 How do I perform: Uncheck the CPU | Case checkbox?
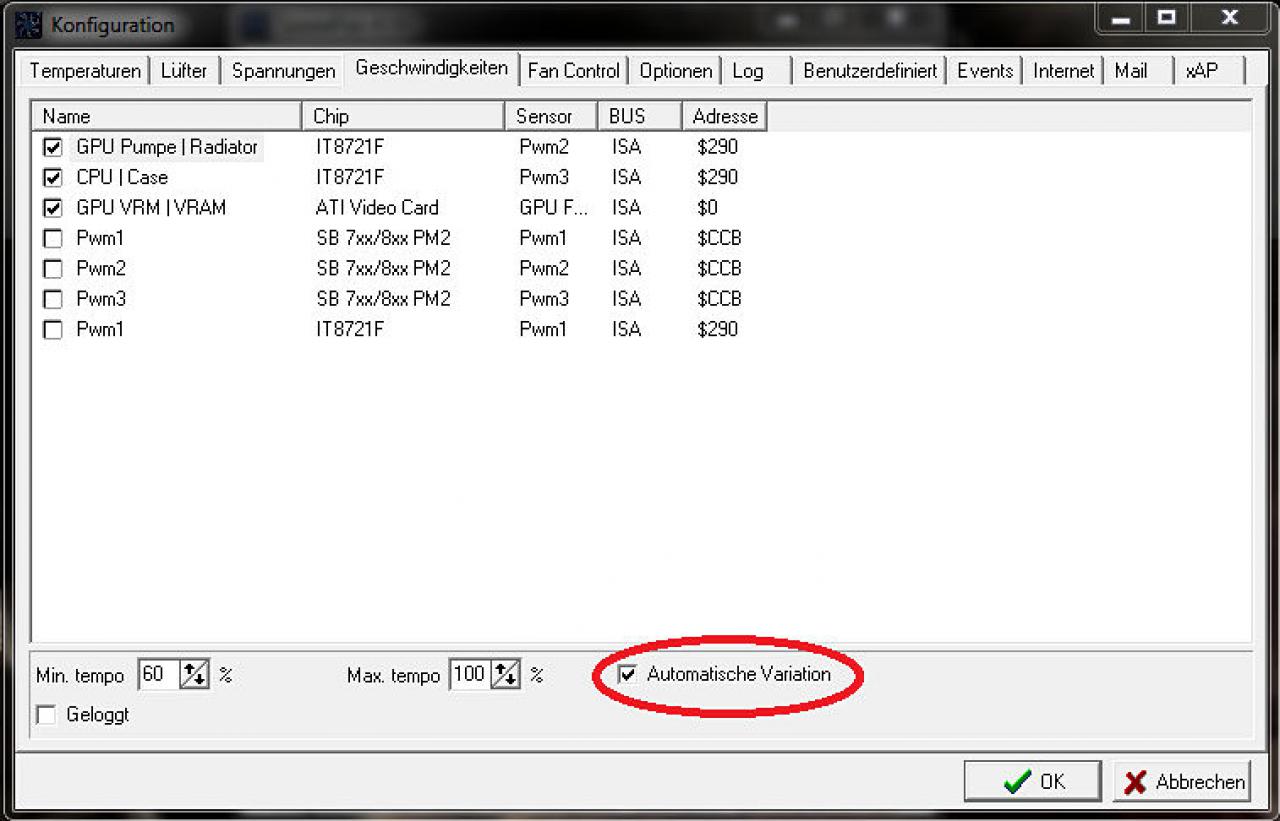tap(53, 178)
